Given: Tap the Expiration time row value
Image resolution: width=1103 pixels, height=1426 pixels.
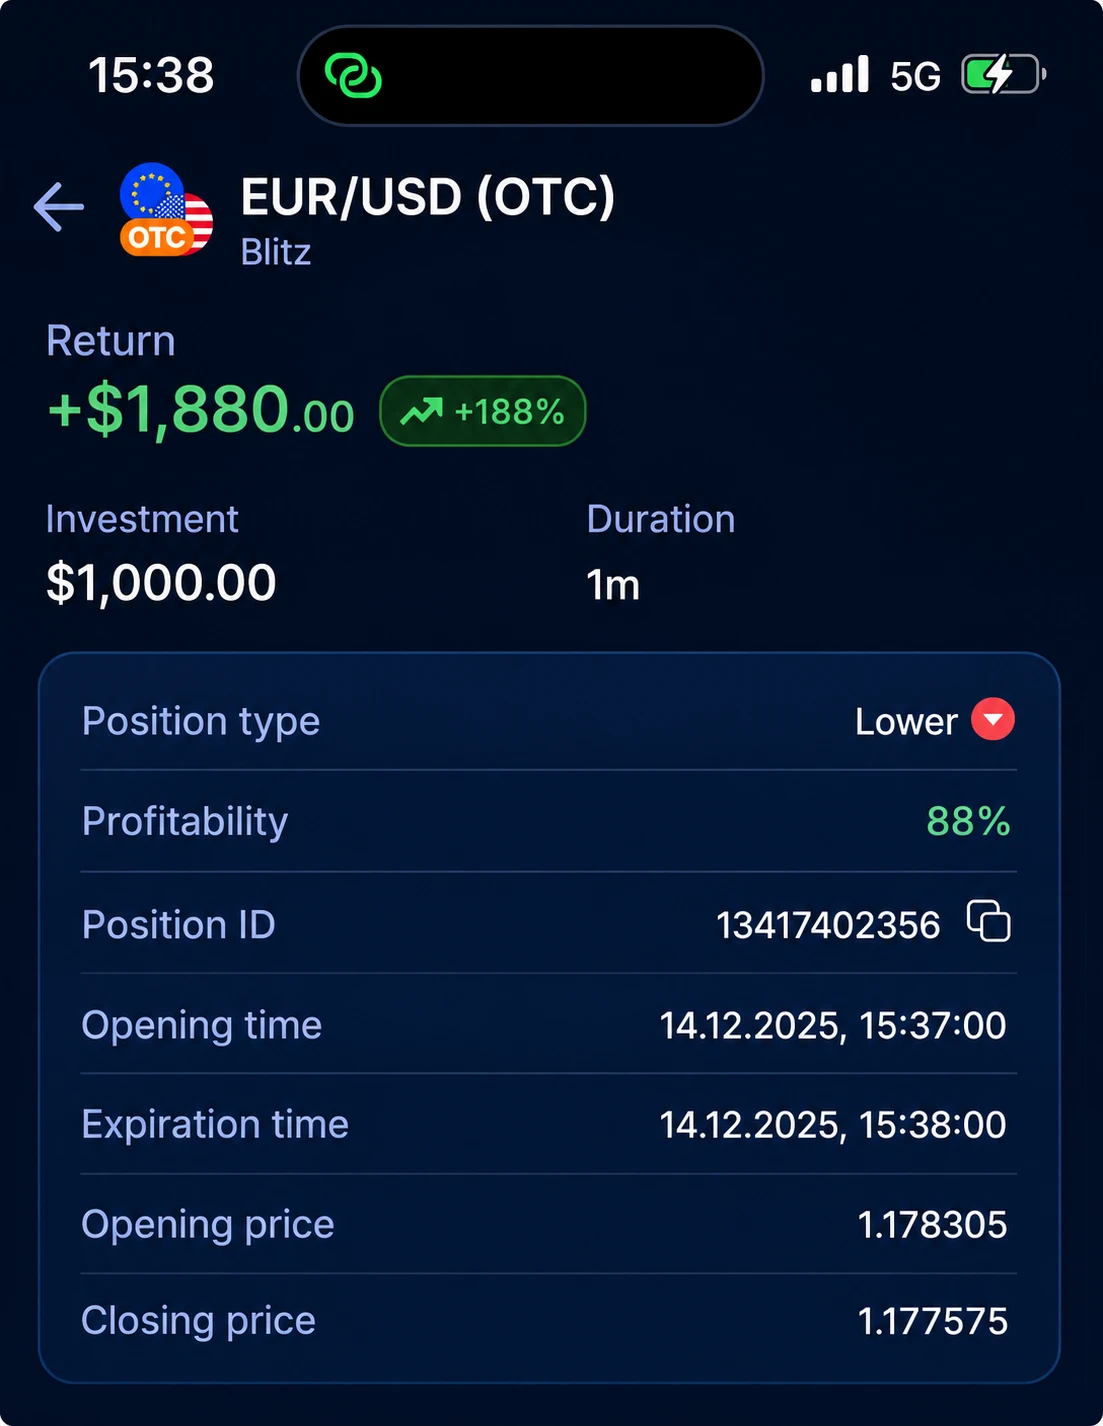Looking at the screenshot, I should 832,1125.
